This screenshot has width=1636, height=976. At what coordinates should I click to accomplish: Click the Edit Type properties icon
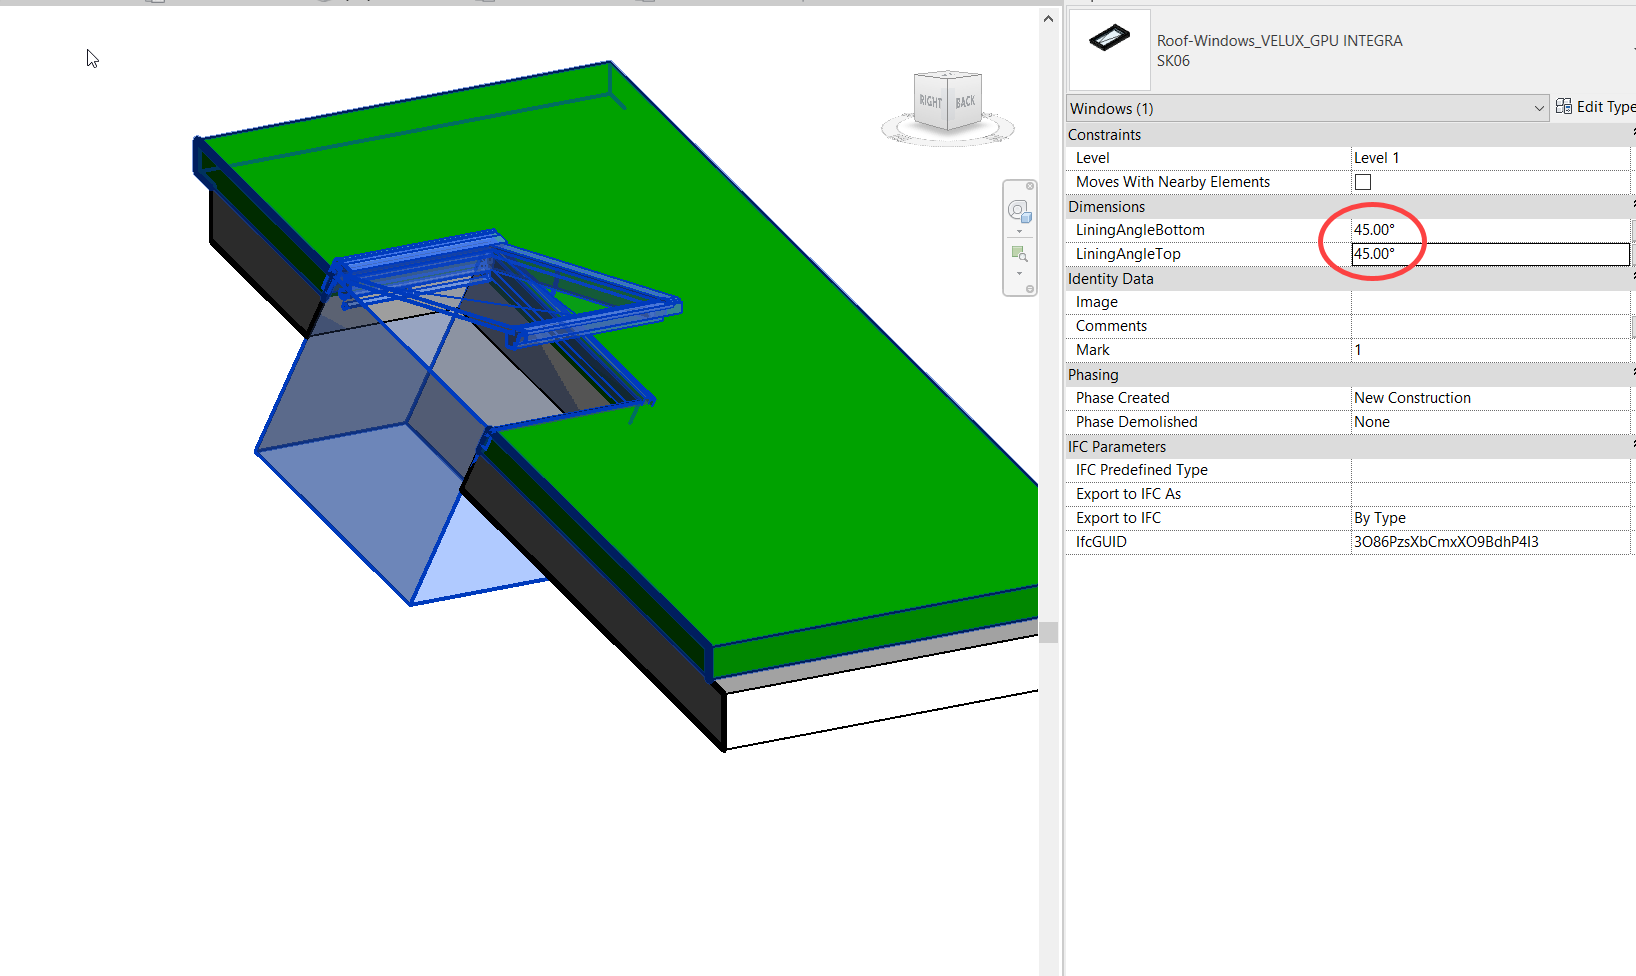[1563, 106]
